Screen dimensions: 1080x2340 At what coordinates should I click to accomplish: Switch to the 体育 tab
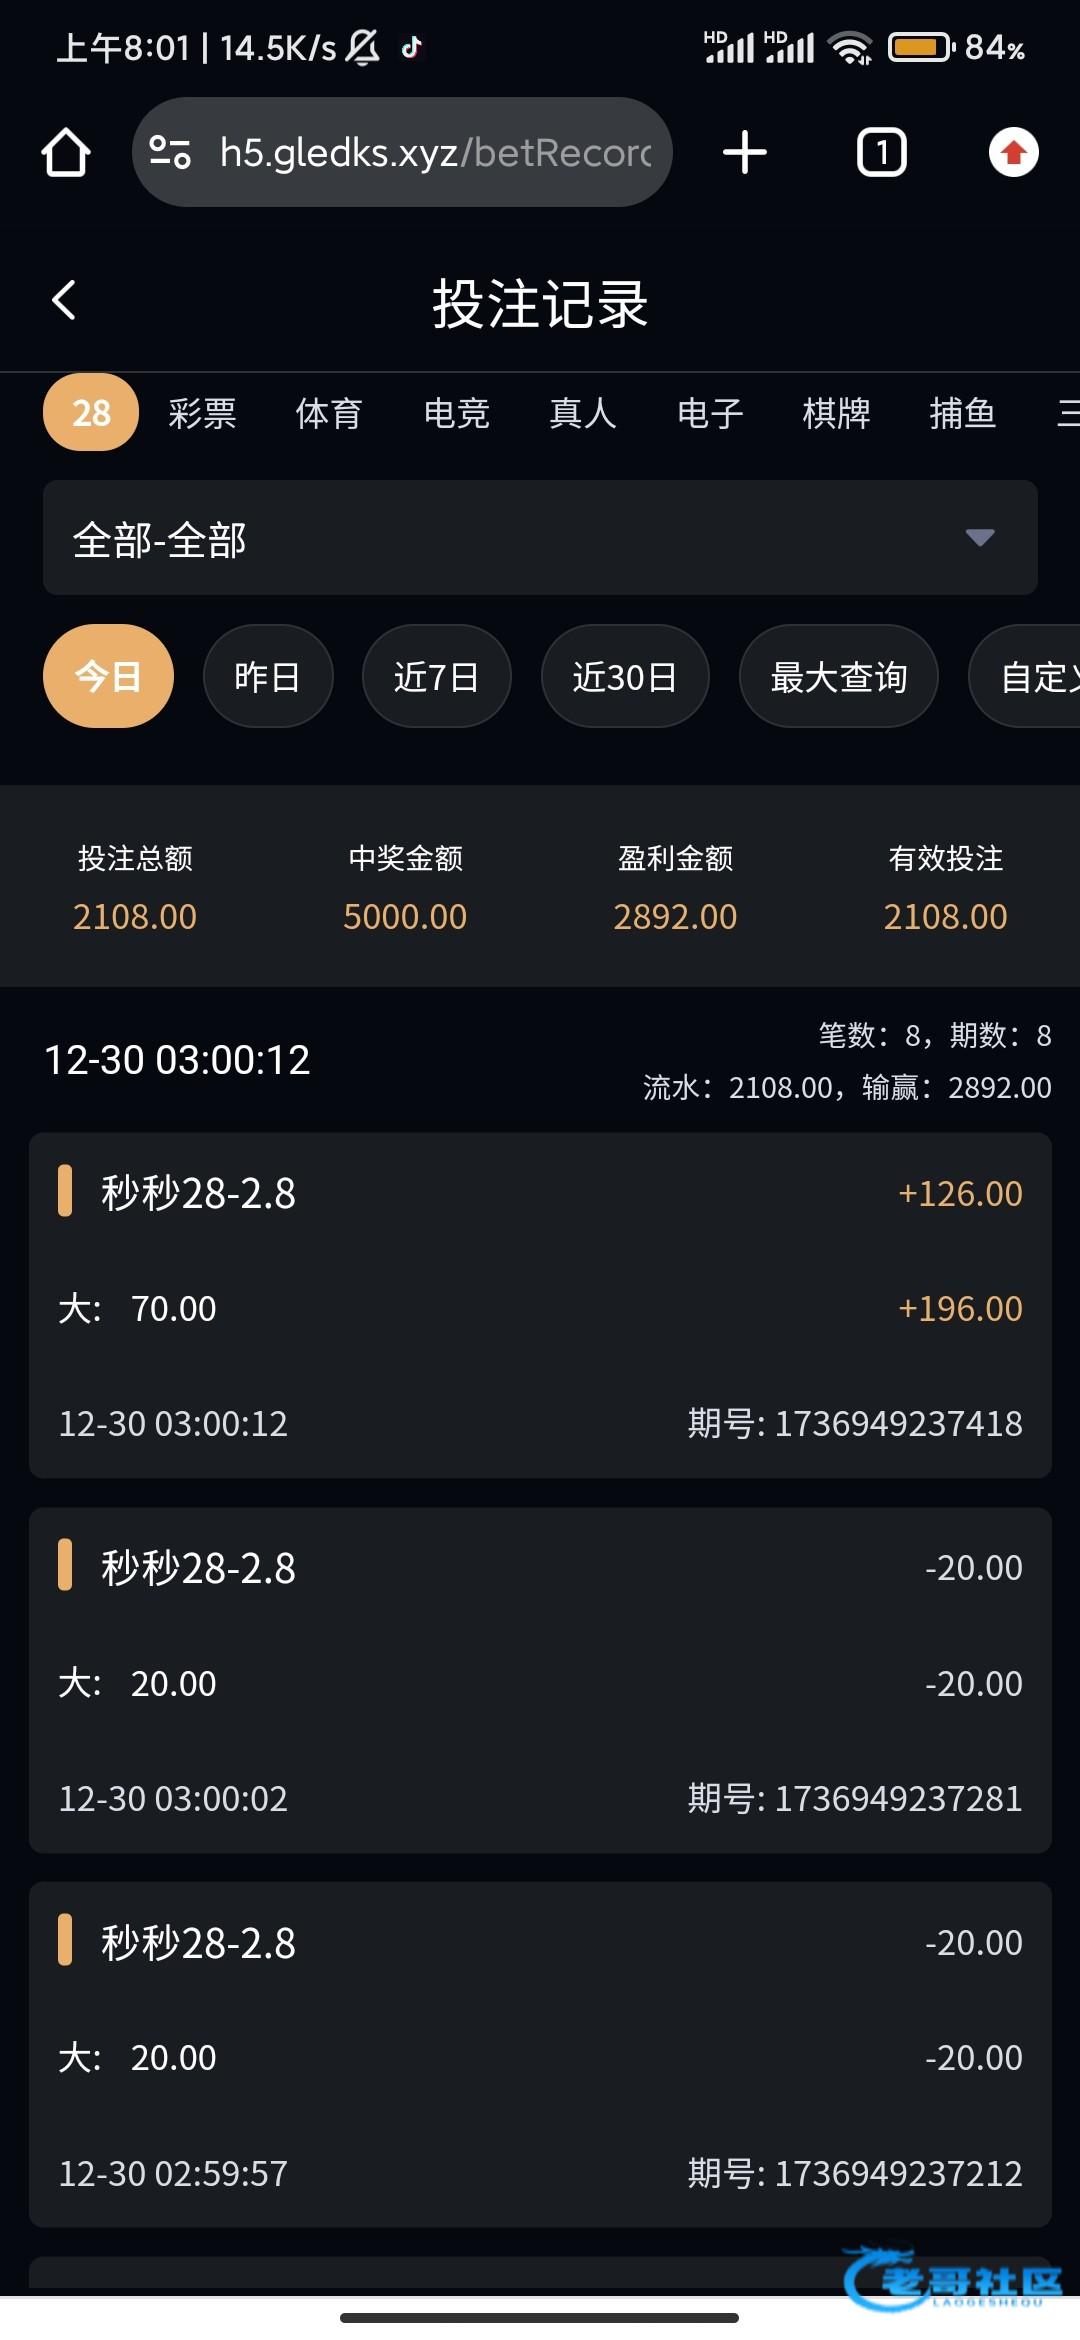pos(329,413)
